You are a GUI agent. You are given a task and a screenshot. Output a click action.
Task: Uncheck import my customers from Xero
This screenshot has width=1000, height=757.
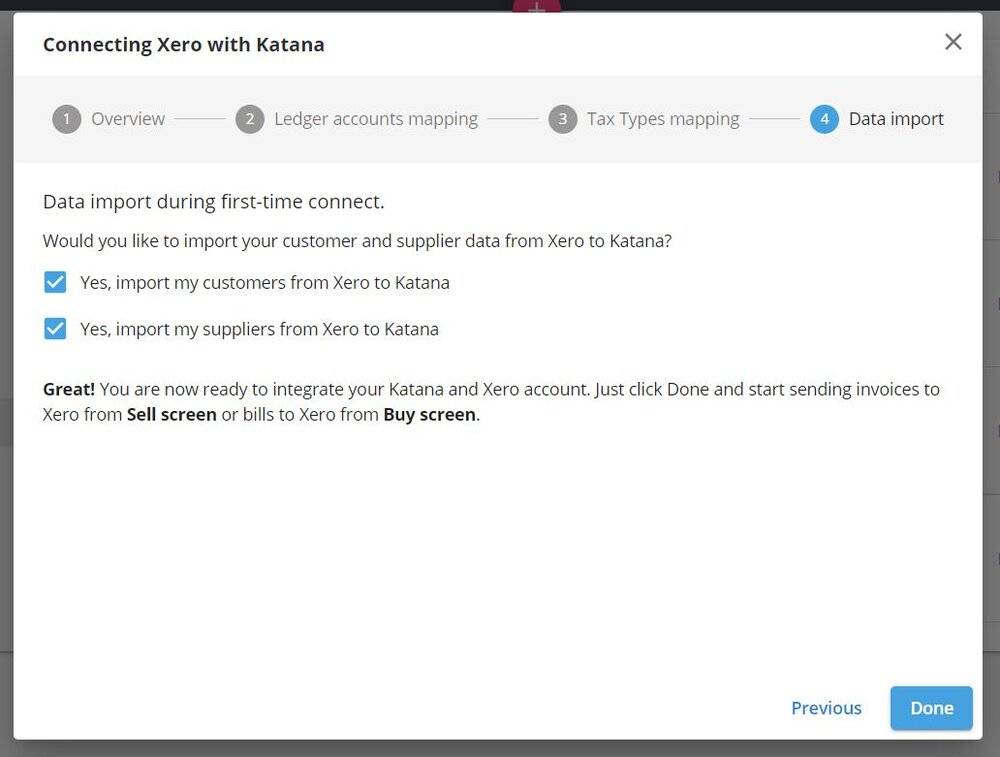coord(55,282)
